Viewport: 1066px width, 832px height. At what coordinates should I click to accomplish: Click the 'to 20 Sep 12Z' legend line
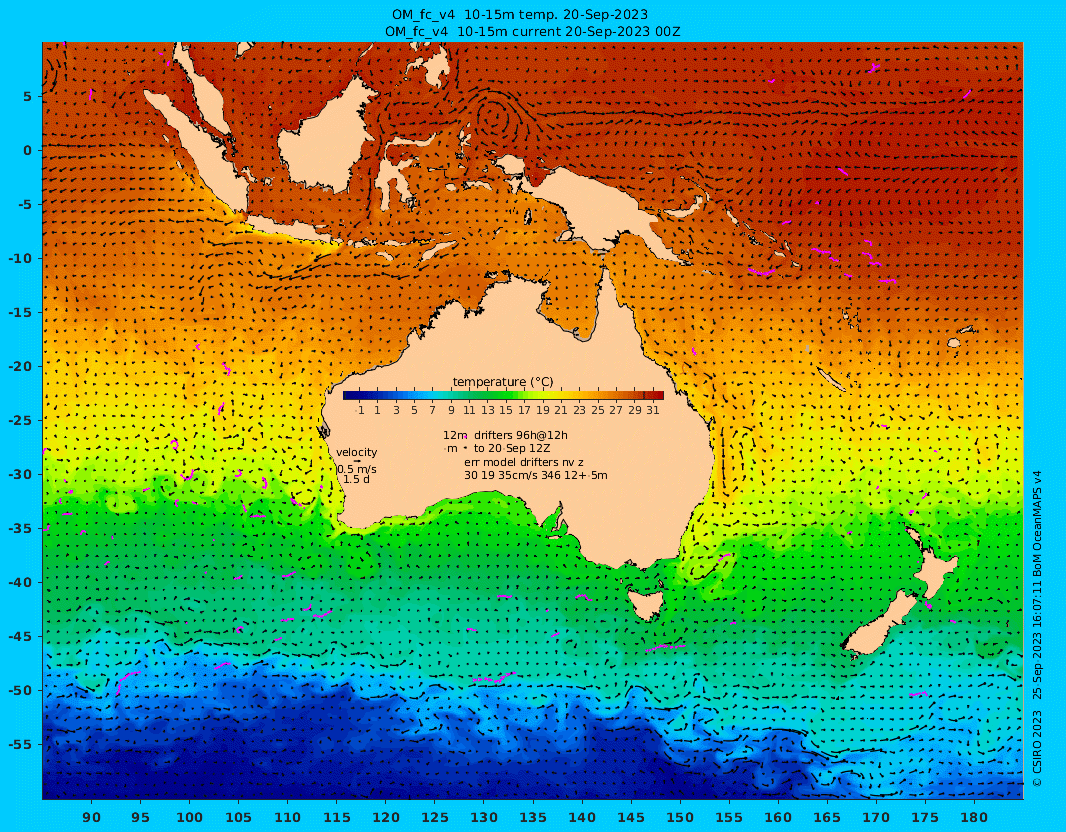coord(512,449)
